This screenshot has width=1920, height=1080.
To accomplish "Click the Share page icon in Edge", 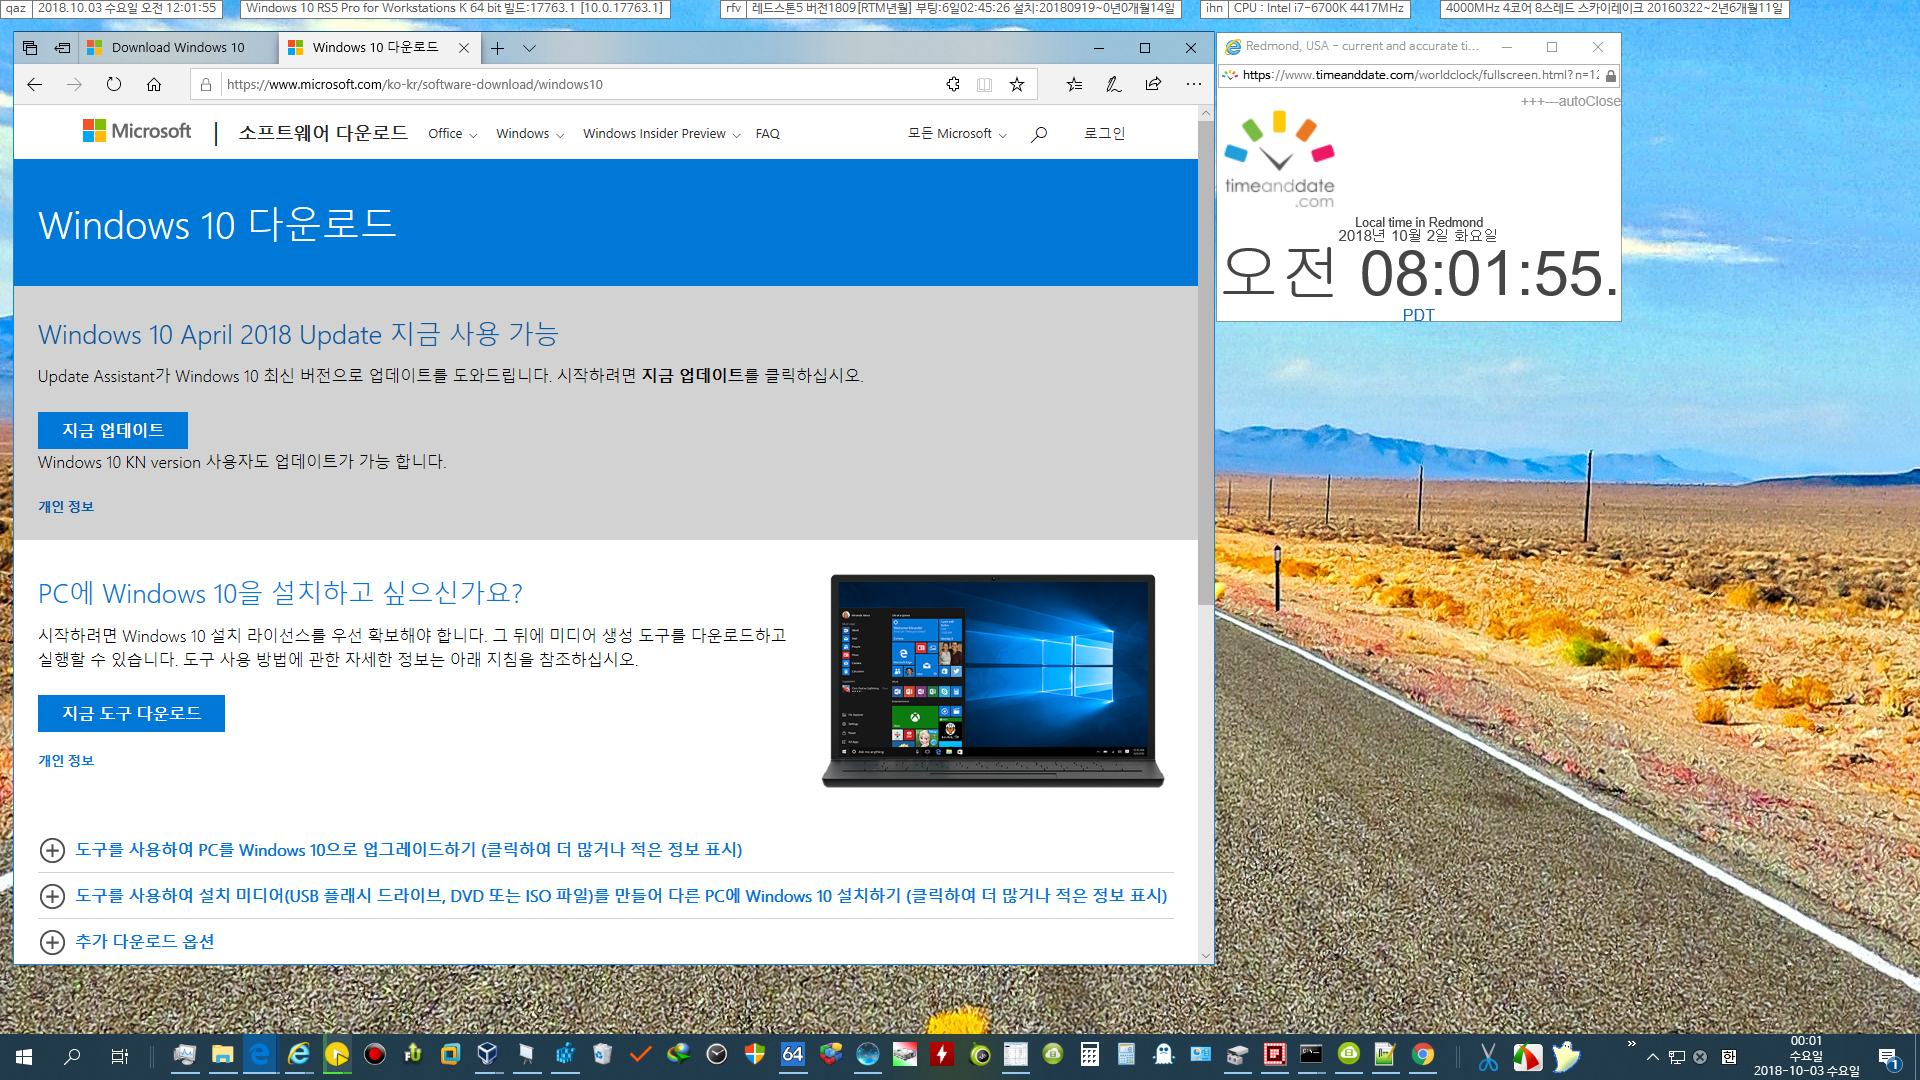I will click(1153, 85).
